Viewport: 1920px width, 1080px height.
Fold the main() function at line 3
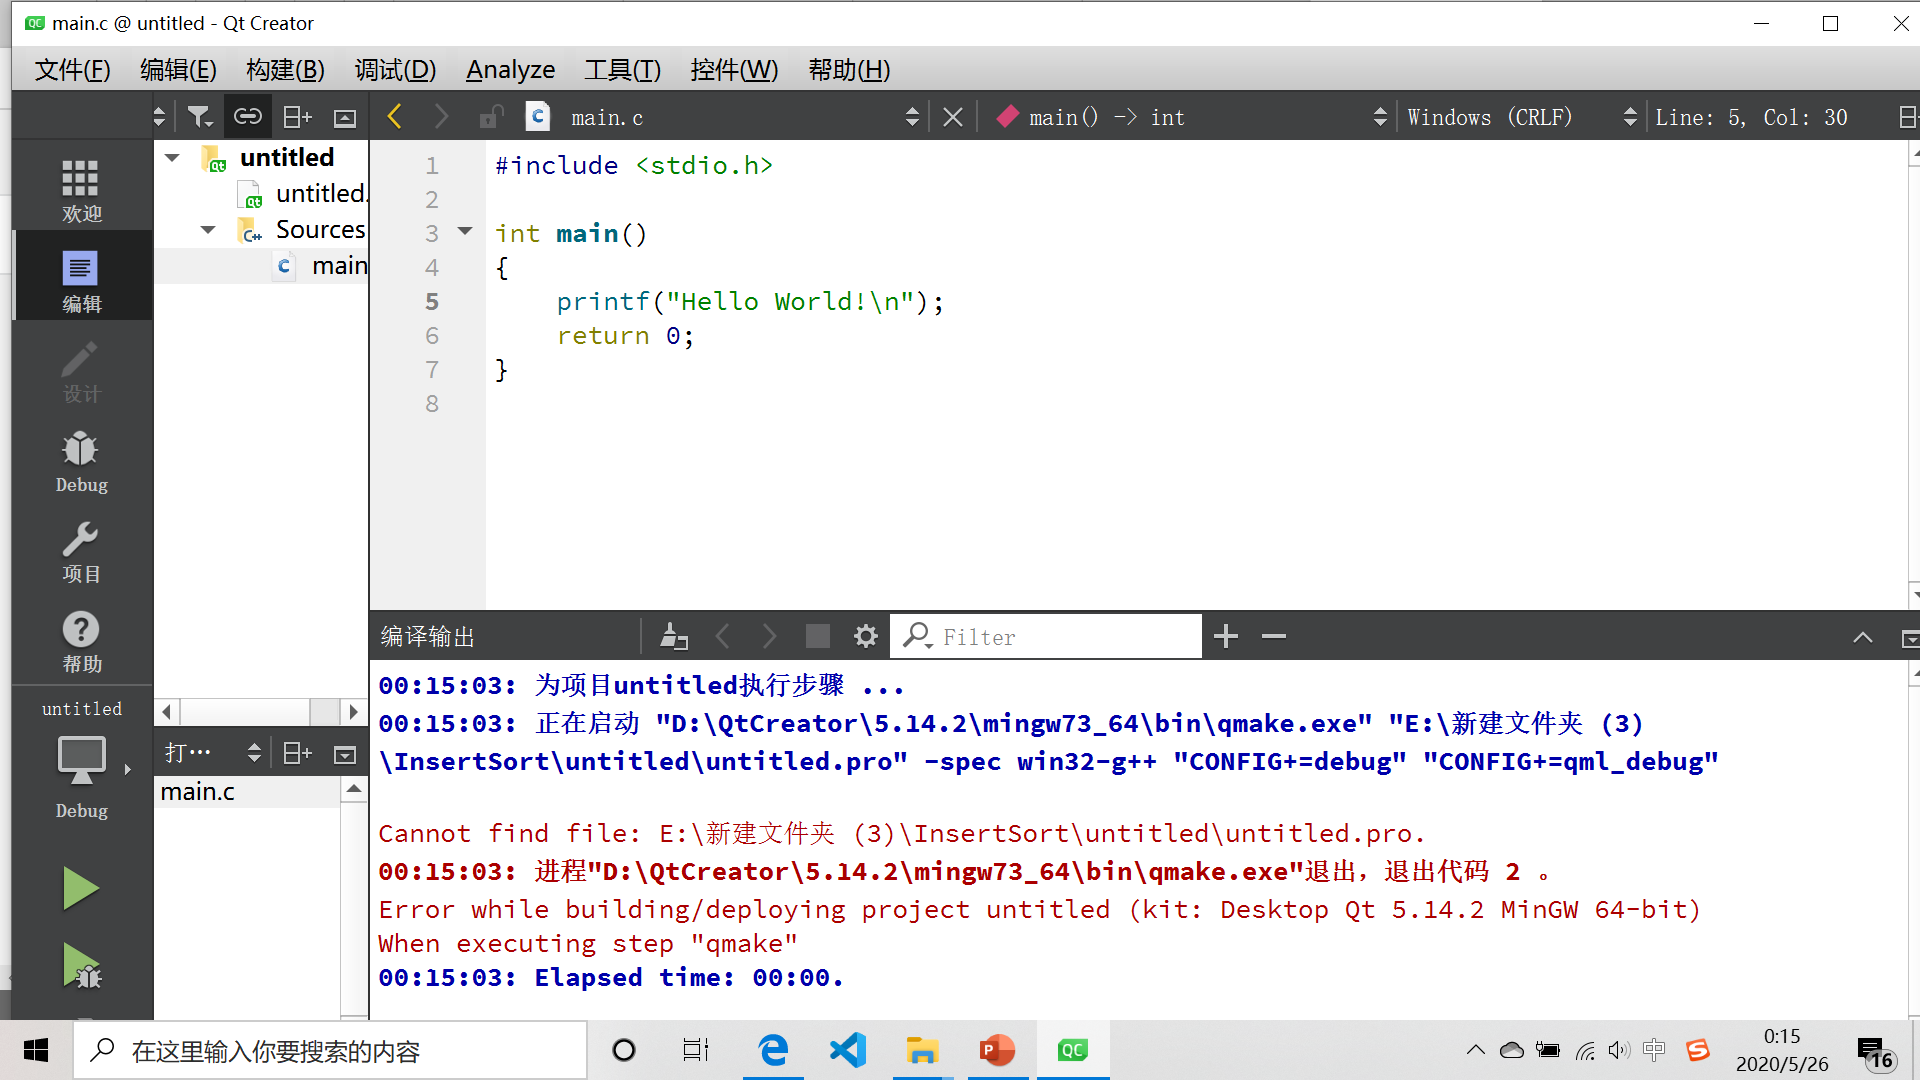tap(465, 231)
